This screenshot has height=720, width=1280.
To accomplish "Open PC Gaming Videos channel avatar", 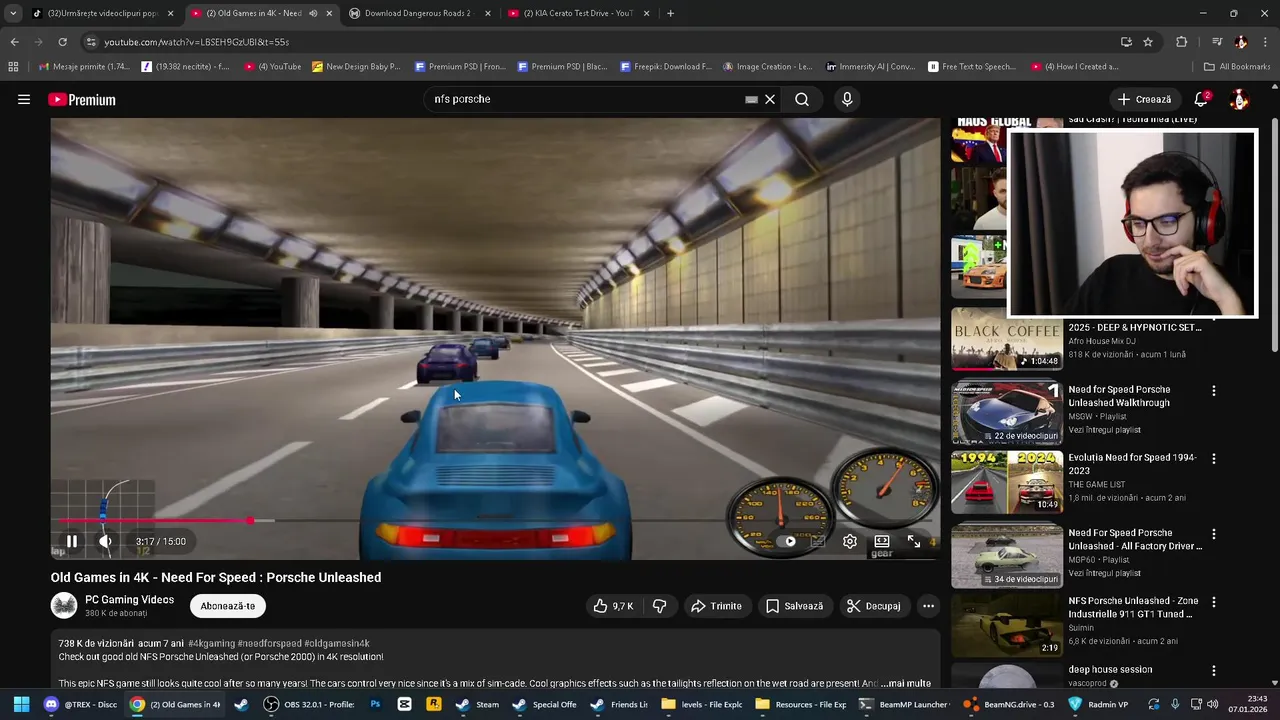I will coord(64,605).
